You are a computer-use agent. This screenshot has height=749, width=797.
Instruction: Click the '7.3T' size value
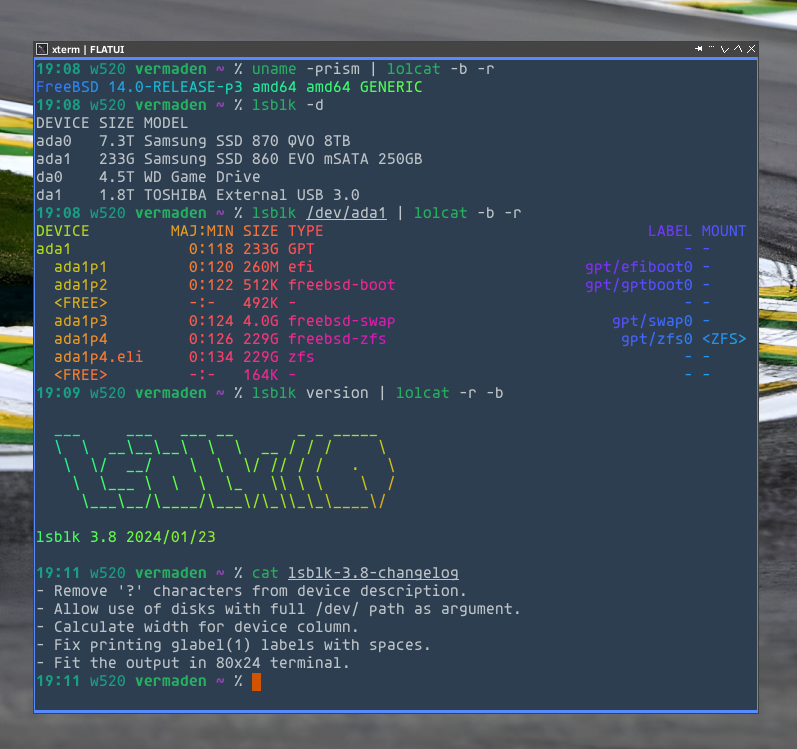[x=117, y=141]
